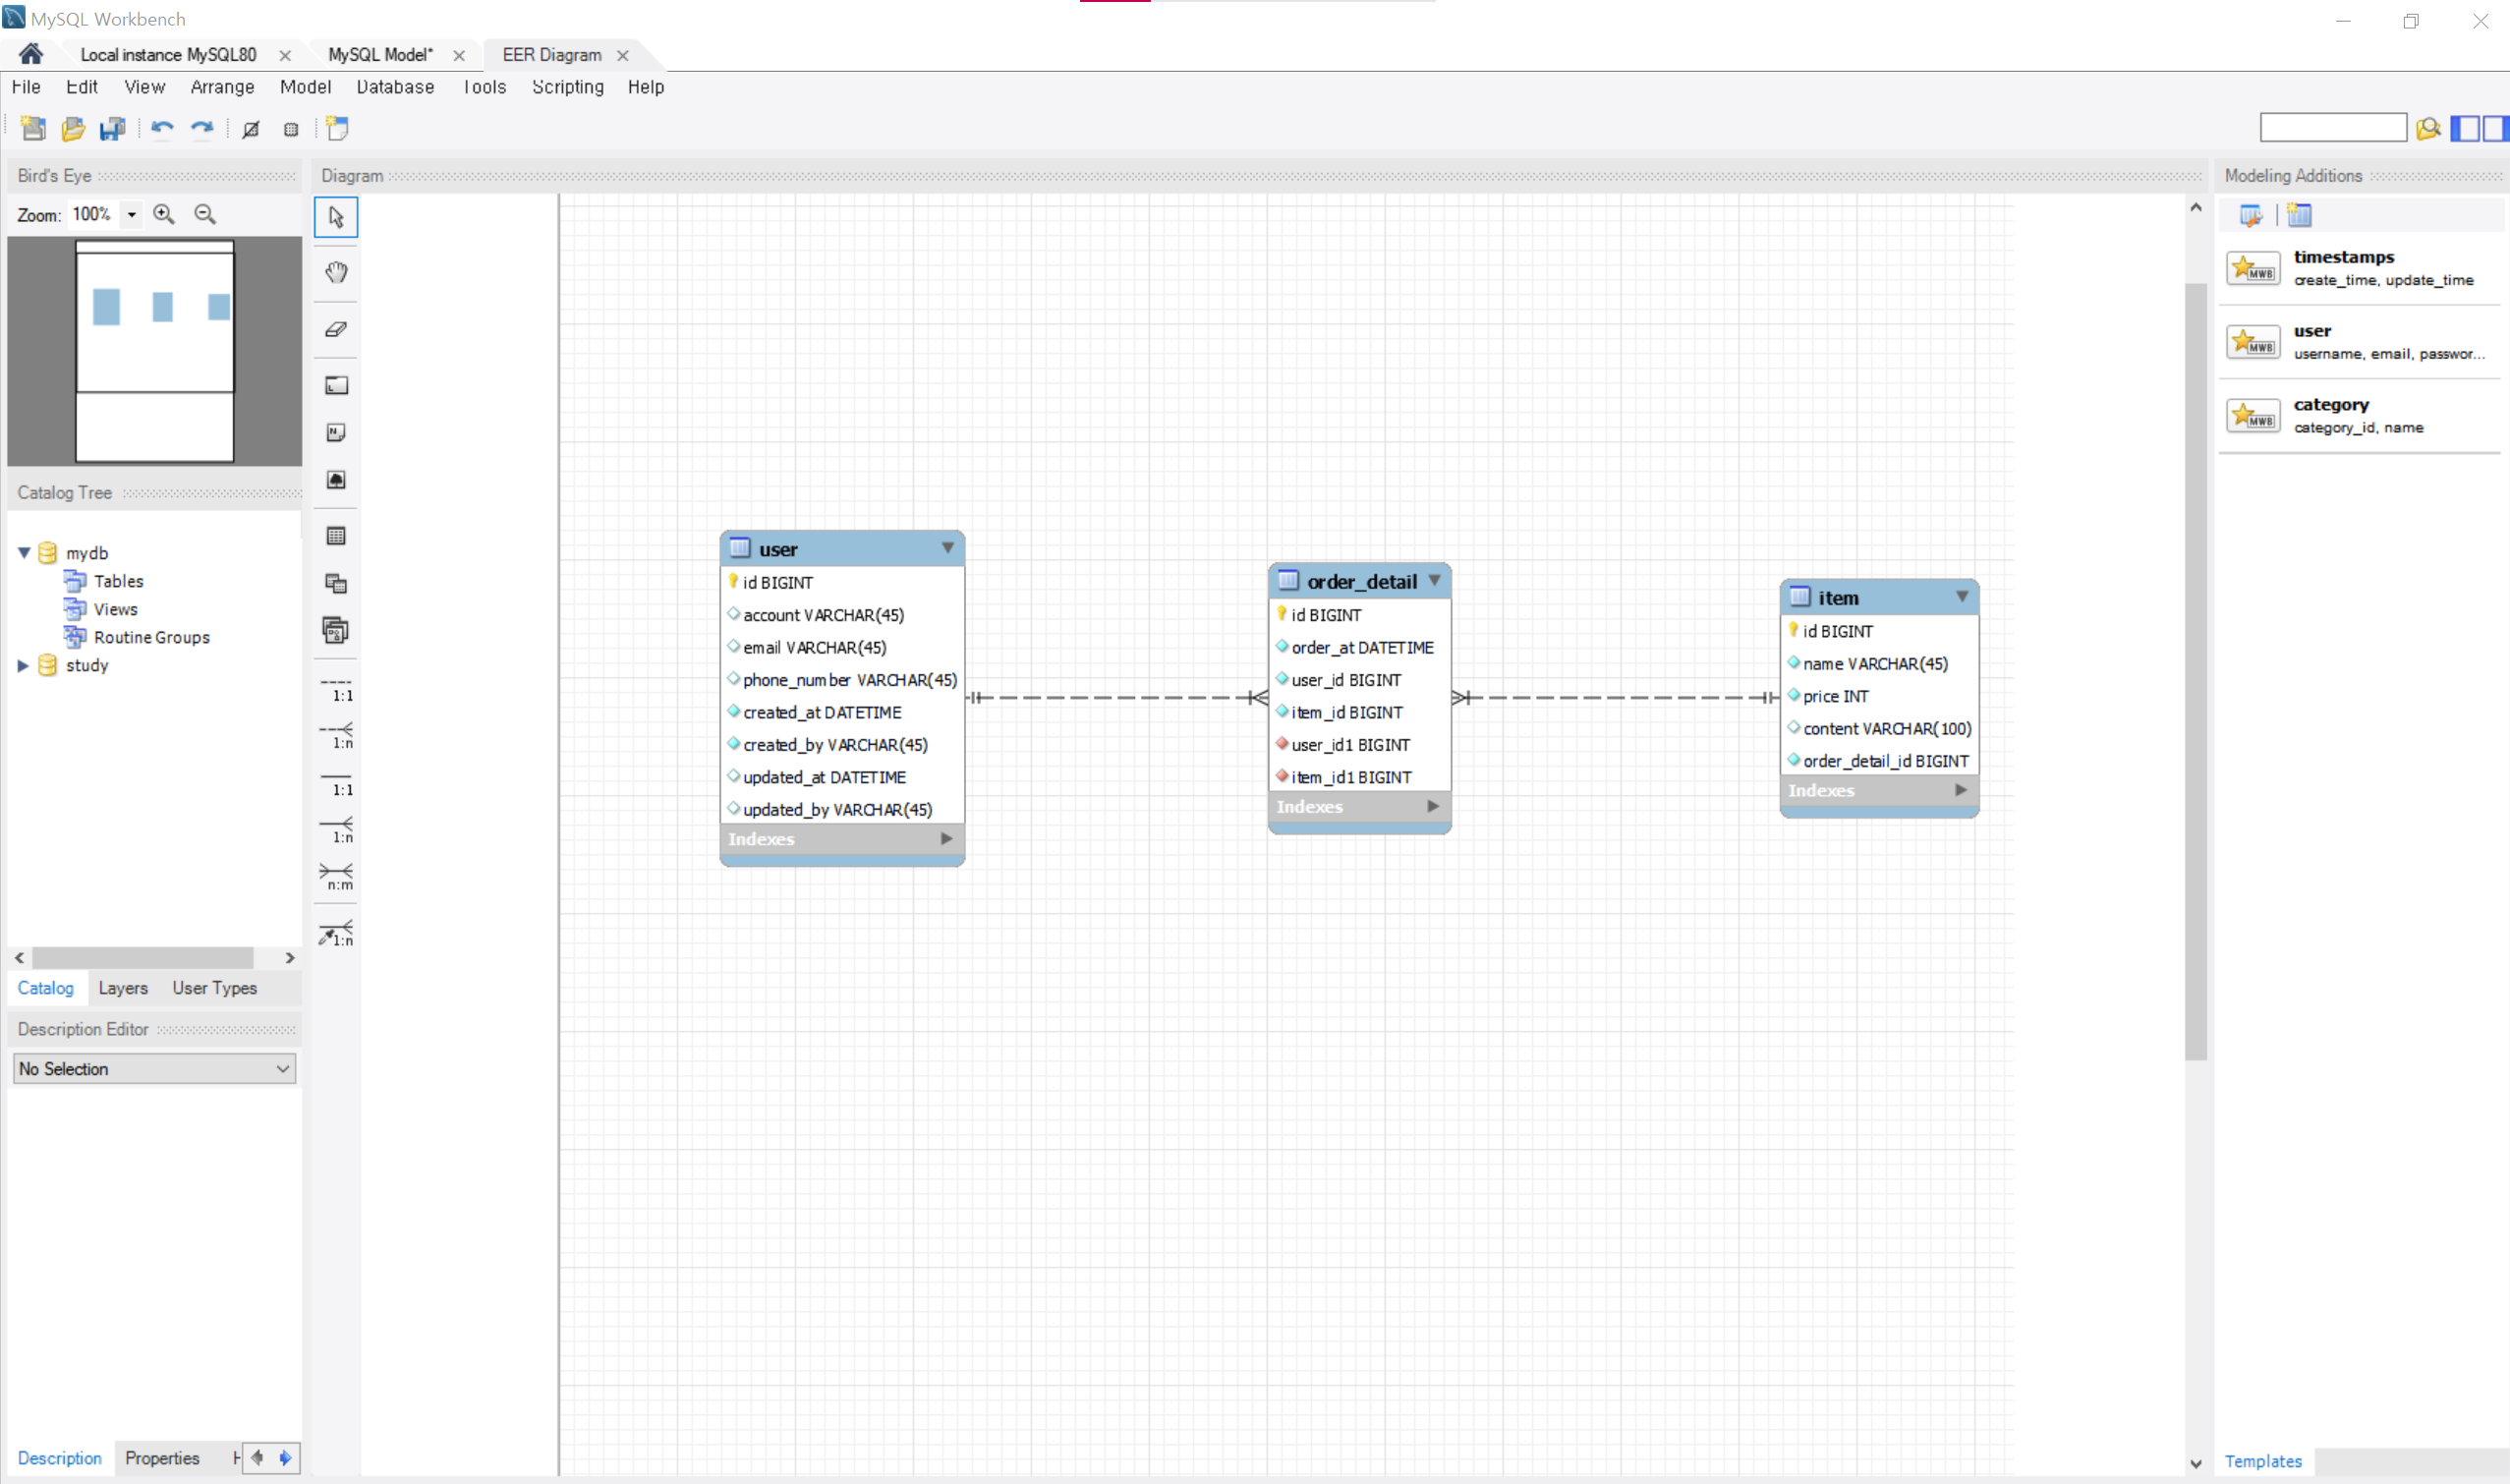Image resolution: width=2510 pixels, height=1484 pixels.
Task: Click the Undo arrow in the toolbar
Action: [162, 128]
